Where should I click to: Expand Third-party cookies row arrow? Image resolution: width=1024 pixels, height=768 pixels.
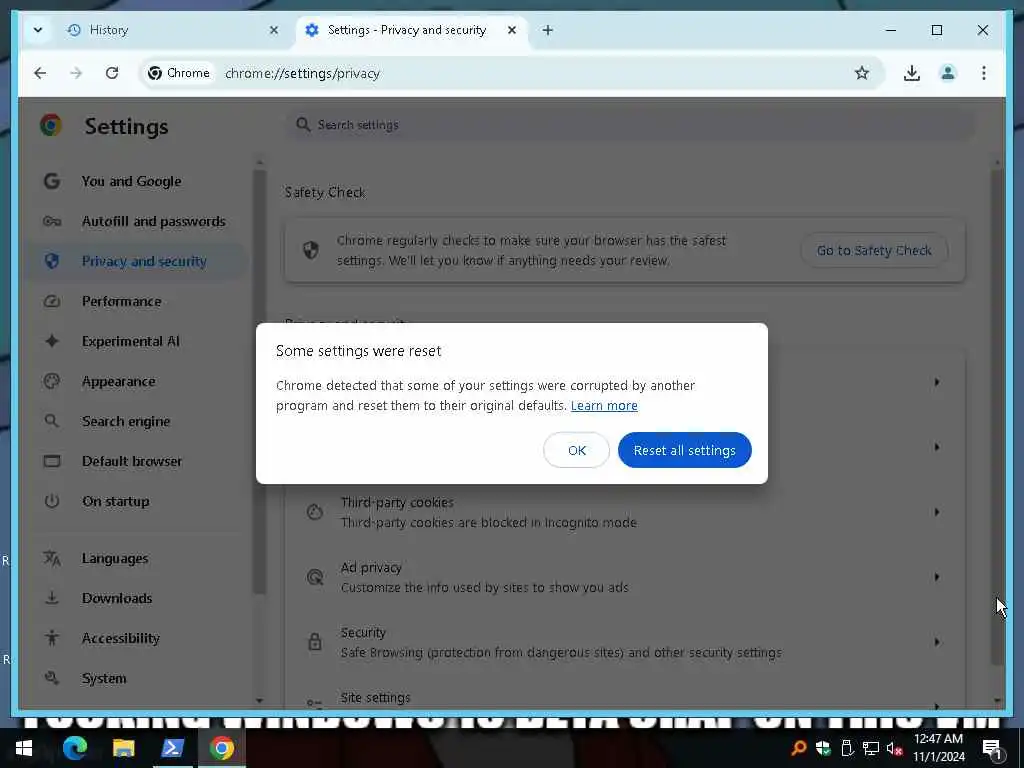(x=936, y=512)
